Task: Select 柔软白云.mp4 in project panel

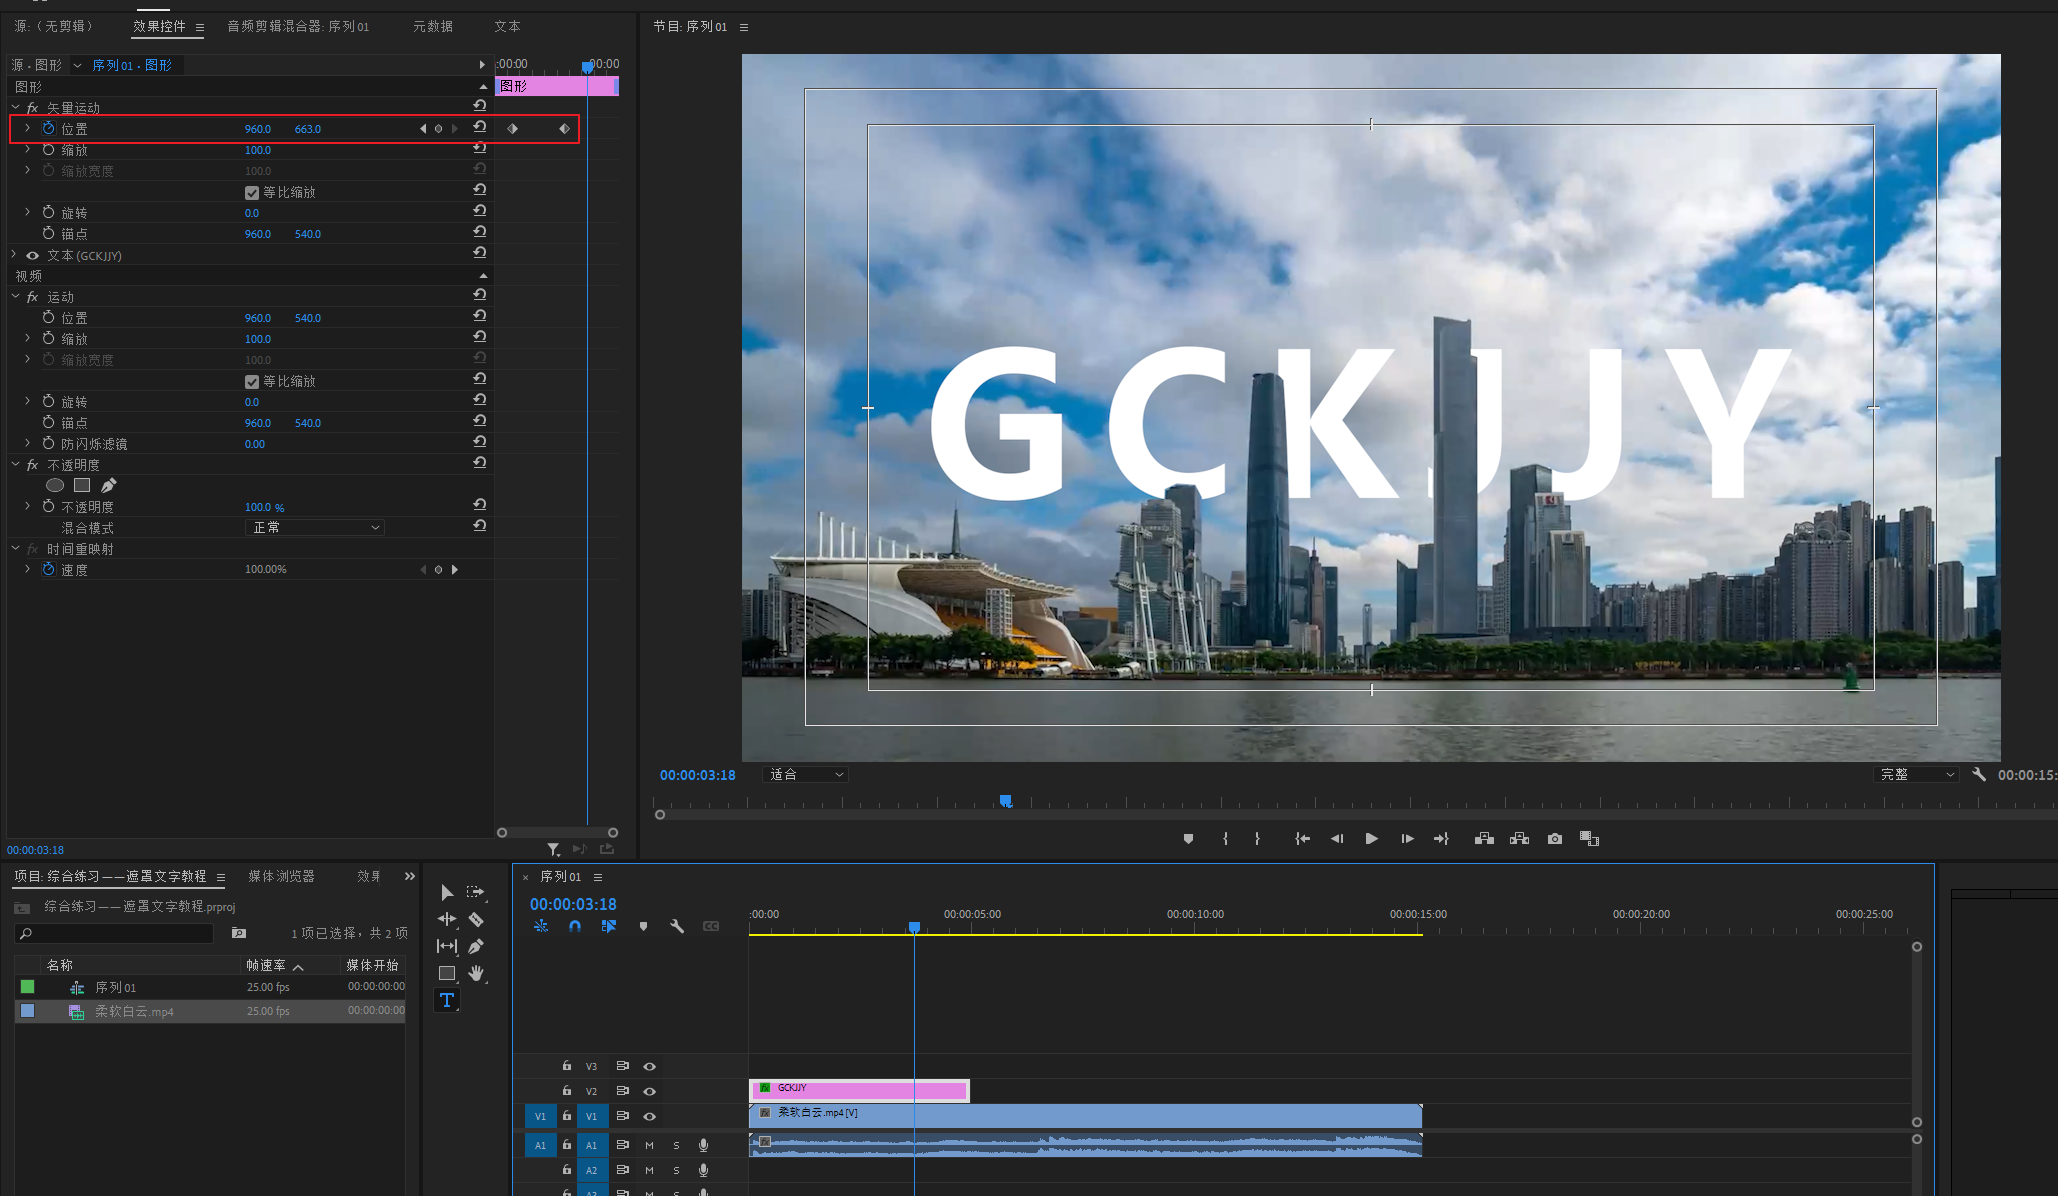Action: (x=134, y=1011)
